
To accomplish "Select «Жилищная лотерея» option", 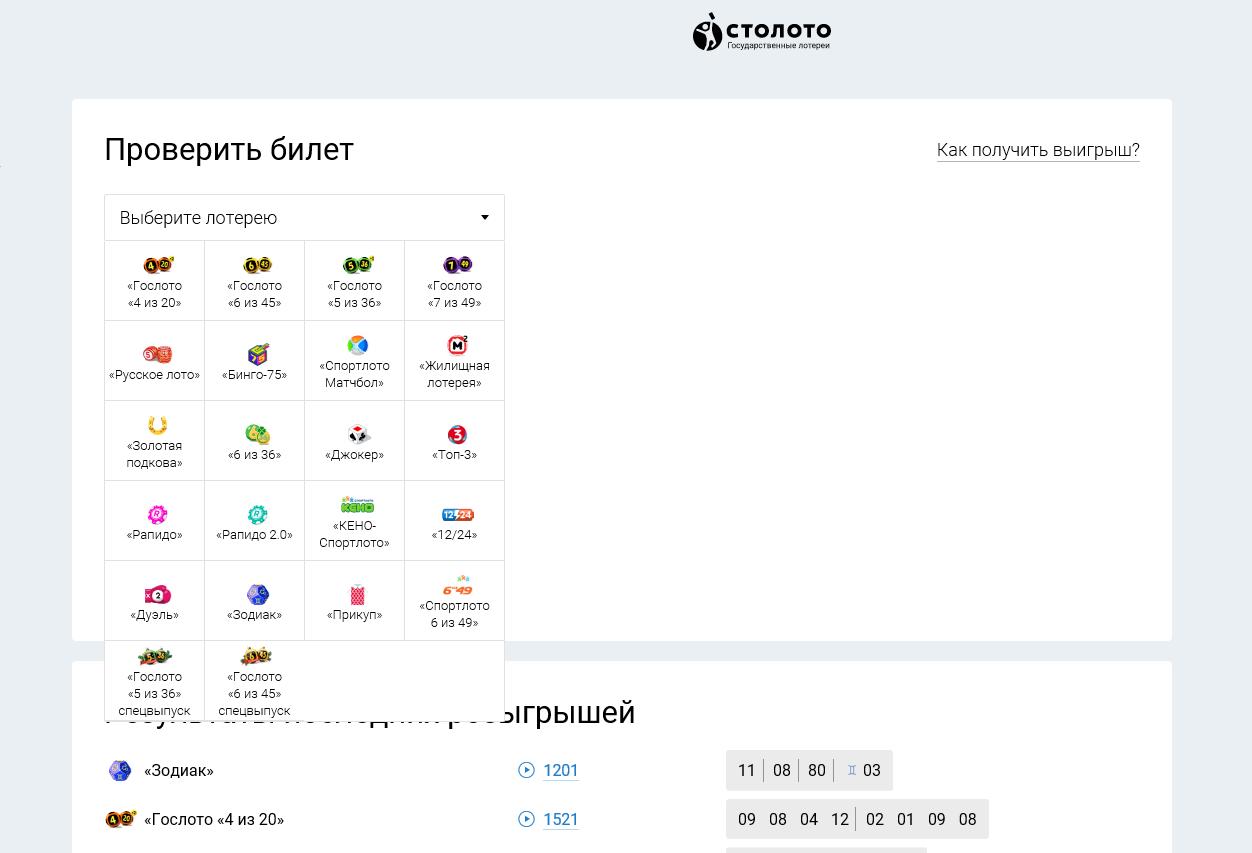I will (x=455, y=361).
